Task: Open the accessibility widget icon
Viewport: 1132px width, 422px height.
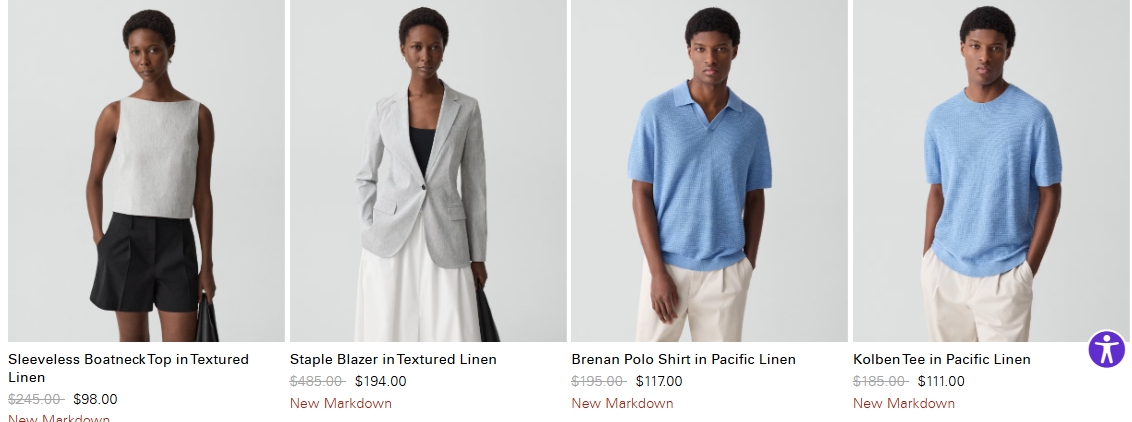Action: coord(1107,349)
